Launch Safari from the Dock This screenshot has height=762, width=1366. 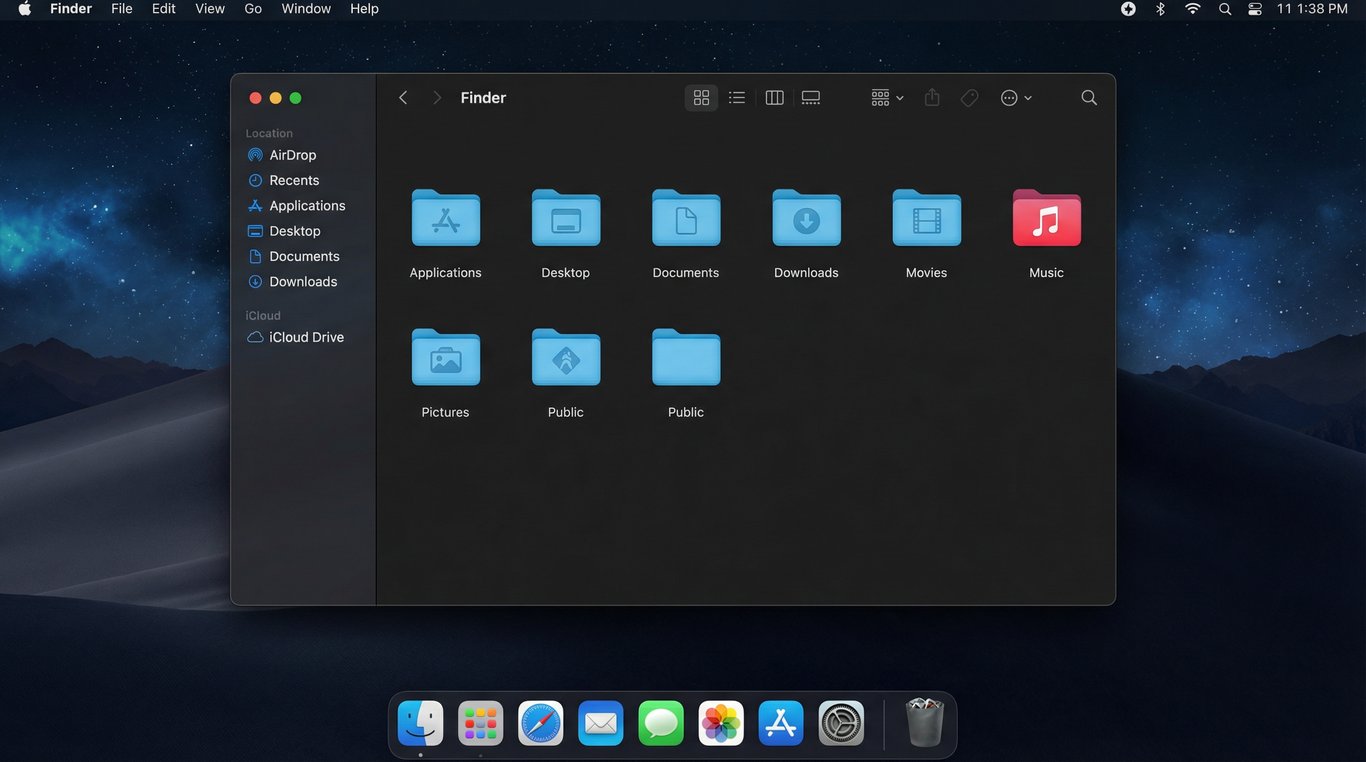(x=540, y=722)
